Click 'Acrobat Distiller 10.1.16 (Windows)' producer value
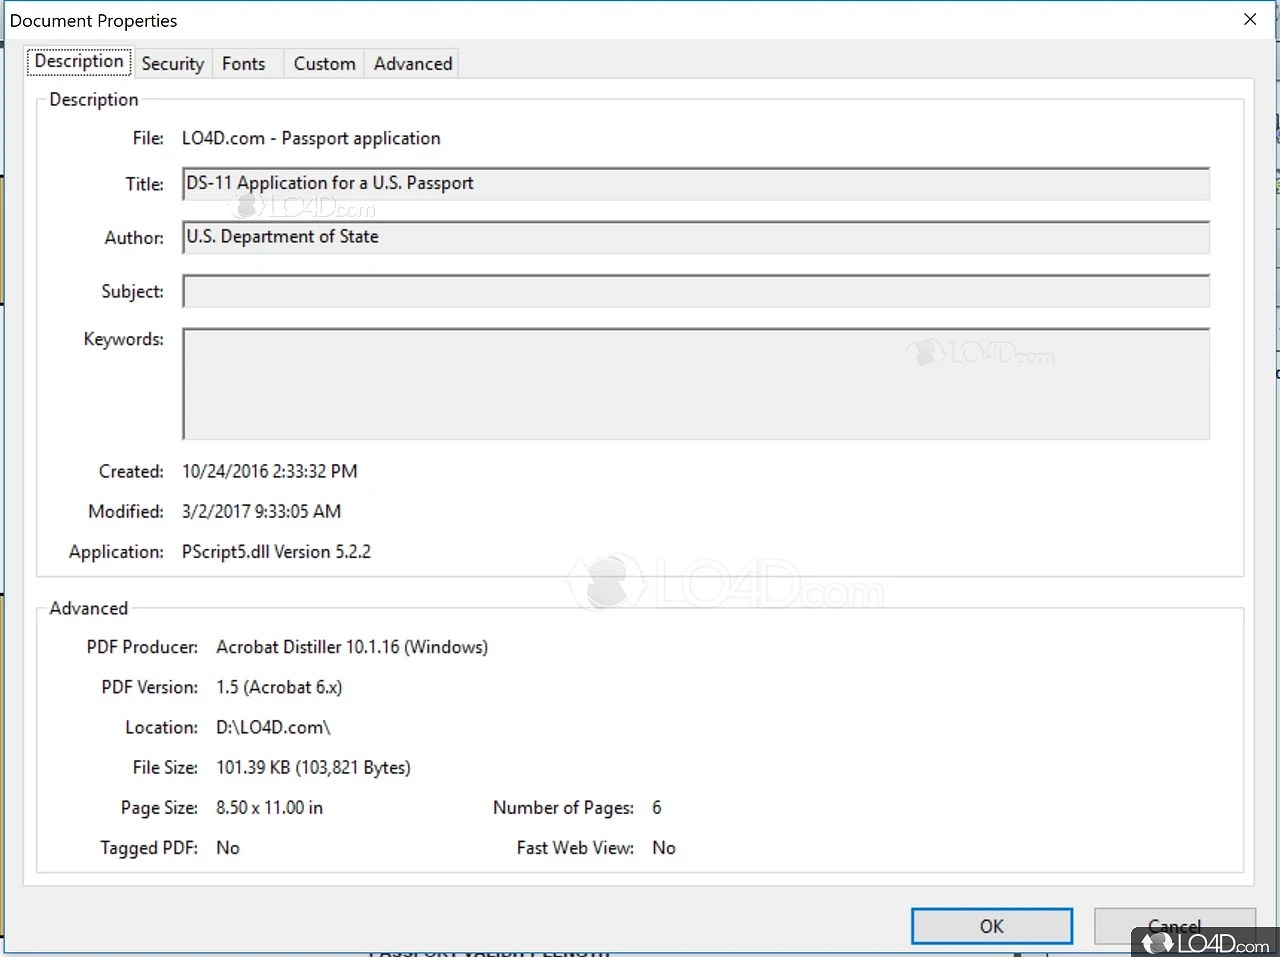 pyautogui.click(x=352, y=647)
